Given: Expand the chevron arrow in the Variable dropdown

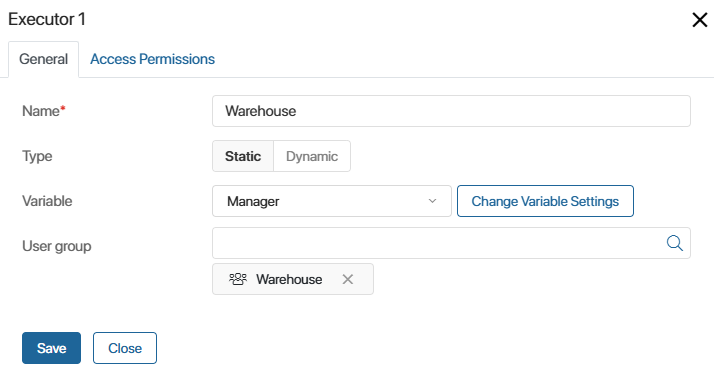Looking at the screenshot, I should 432,201.
